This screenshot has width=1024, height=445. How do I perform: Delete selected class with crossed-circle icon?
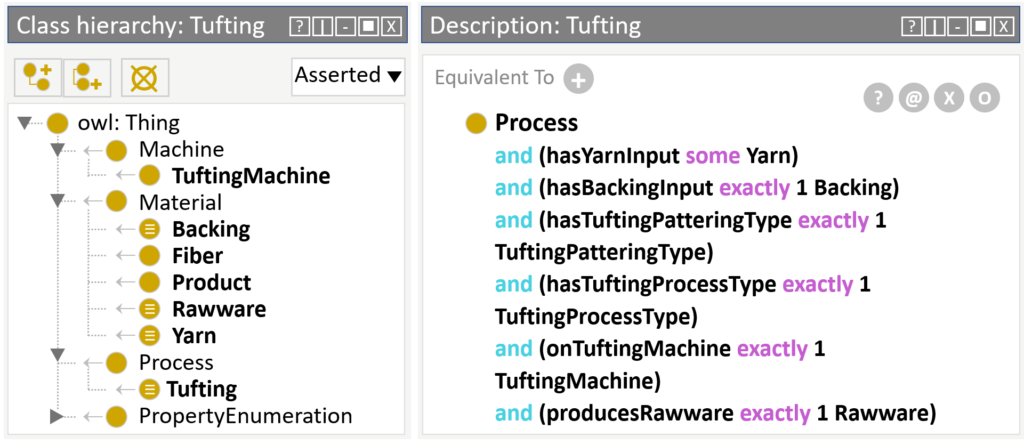point(145,78)
